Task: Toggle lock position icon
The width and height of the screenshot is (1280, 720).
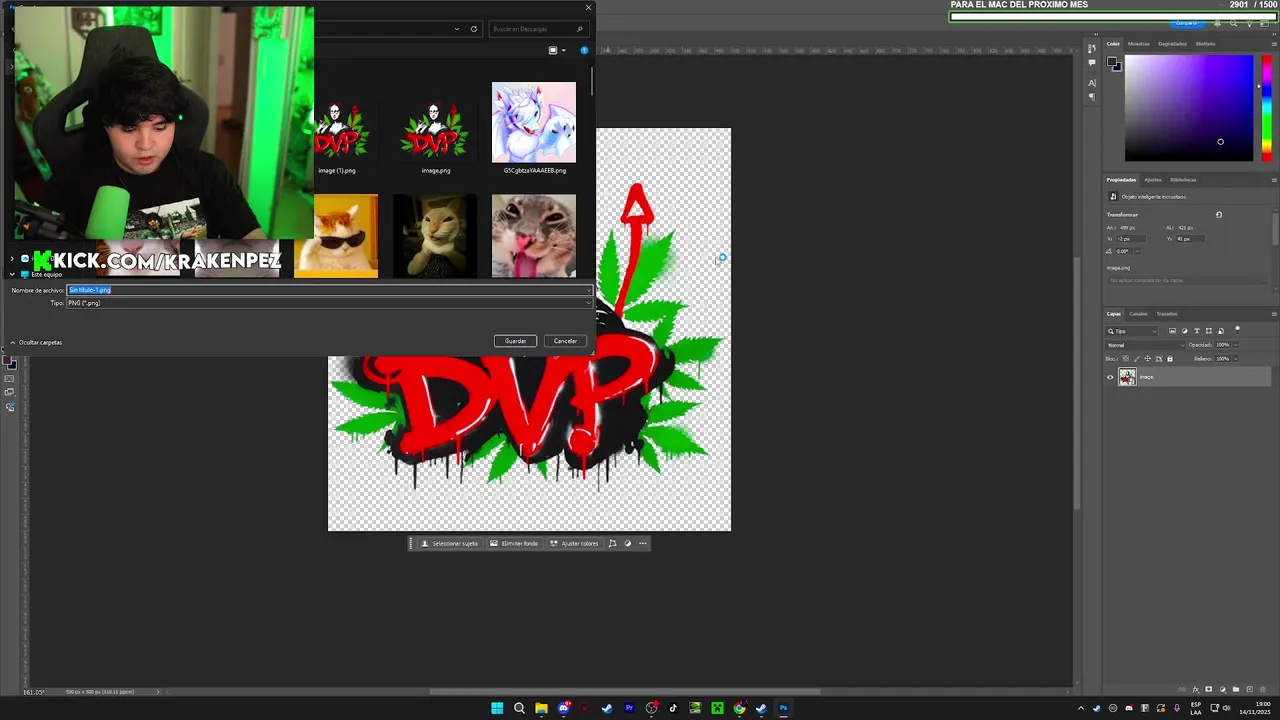Action: (x=1148, y=359)
